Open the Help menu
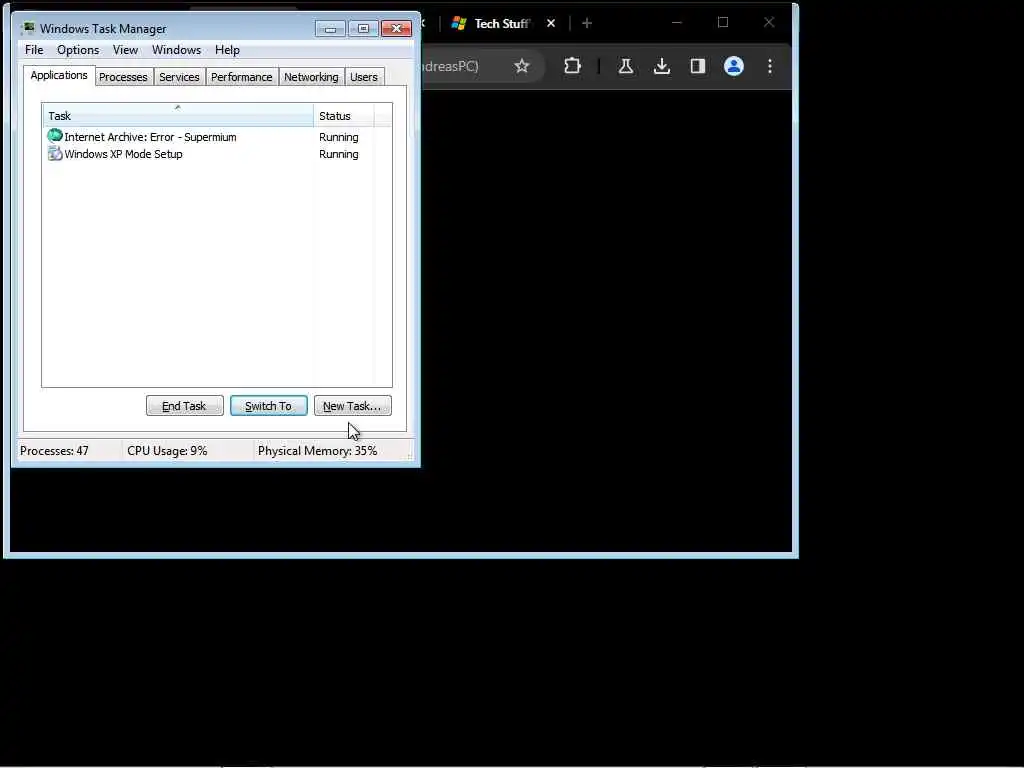 coord(227,50)
